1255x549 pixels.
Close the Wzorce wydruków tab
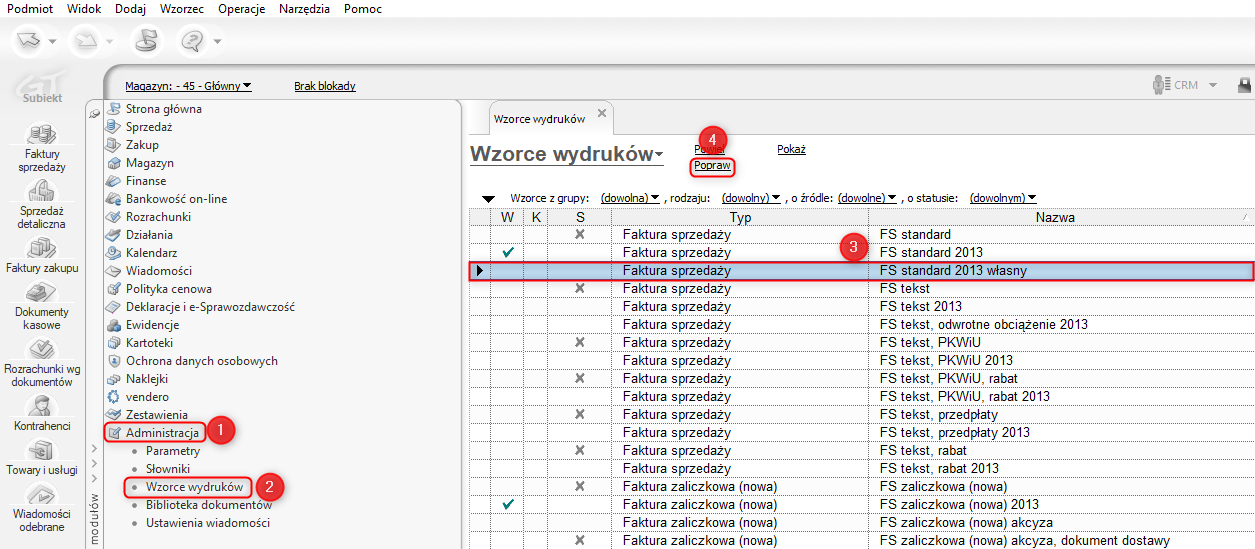(x=601, y=113)
